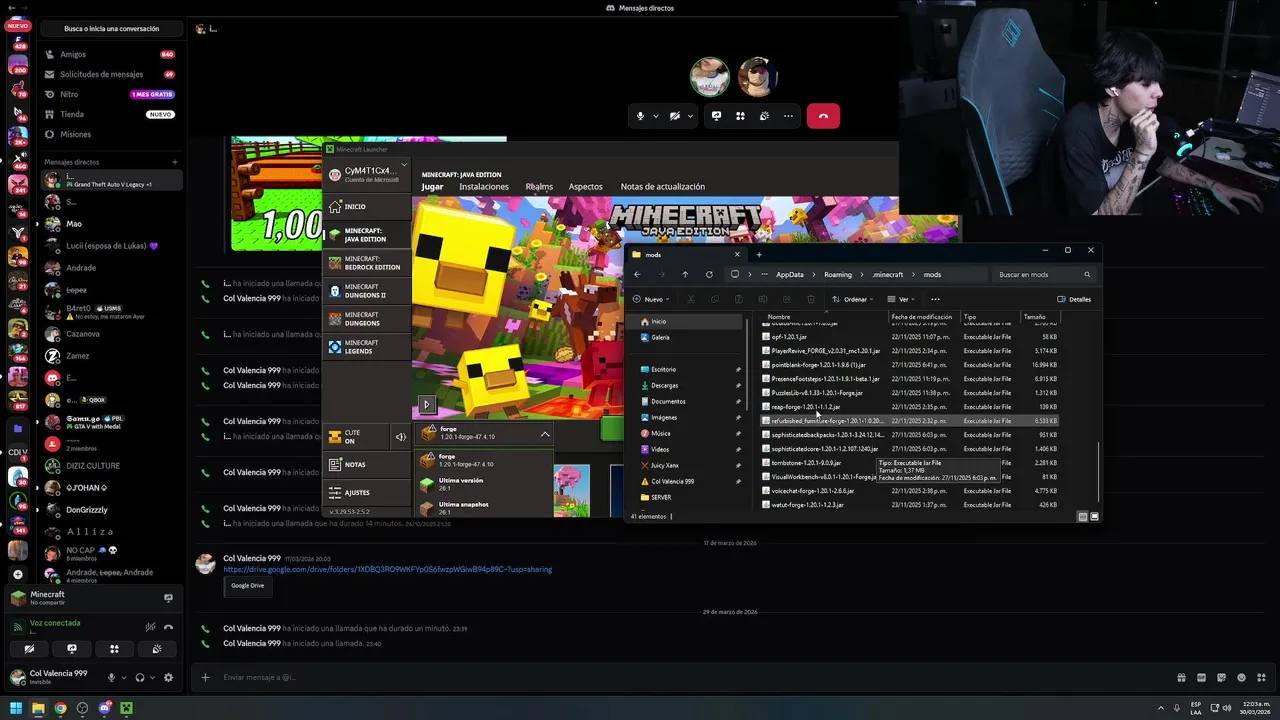Screen dimensions: 1280x720
Task: Collapse the forge version selector dropdown
Action: [545, 434]
